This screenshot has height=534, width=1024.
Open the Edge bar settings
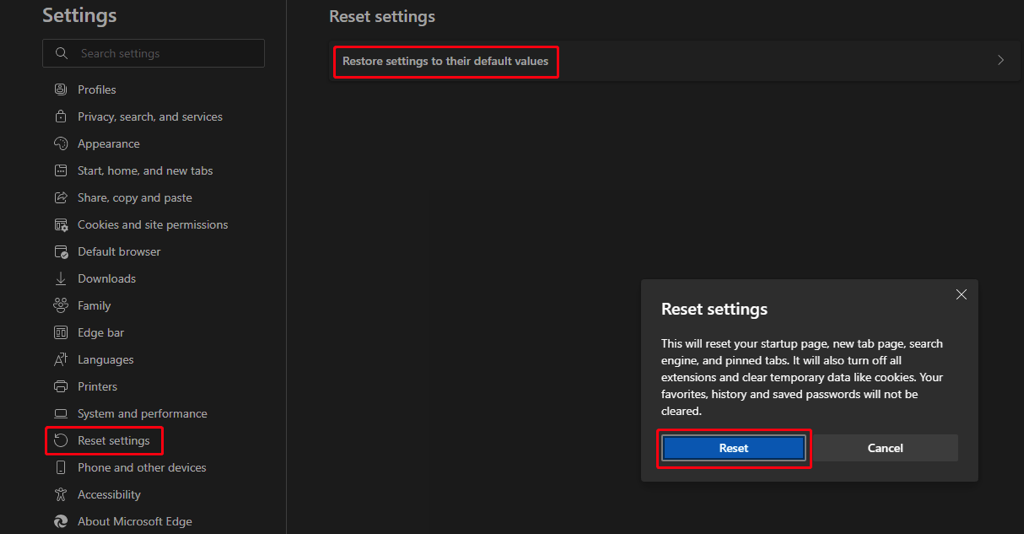click(x=101, y=332)
